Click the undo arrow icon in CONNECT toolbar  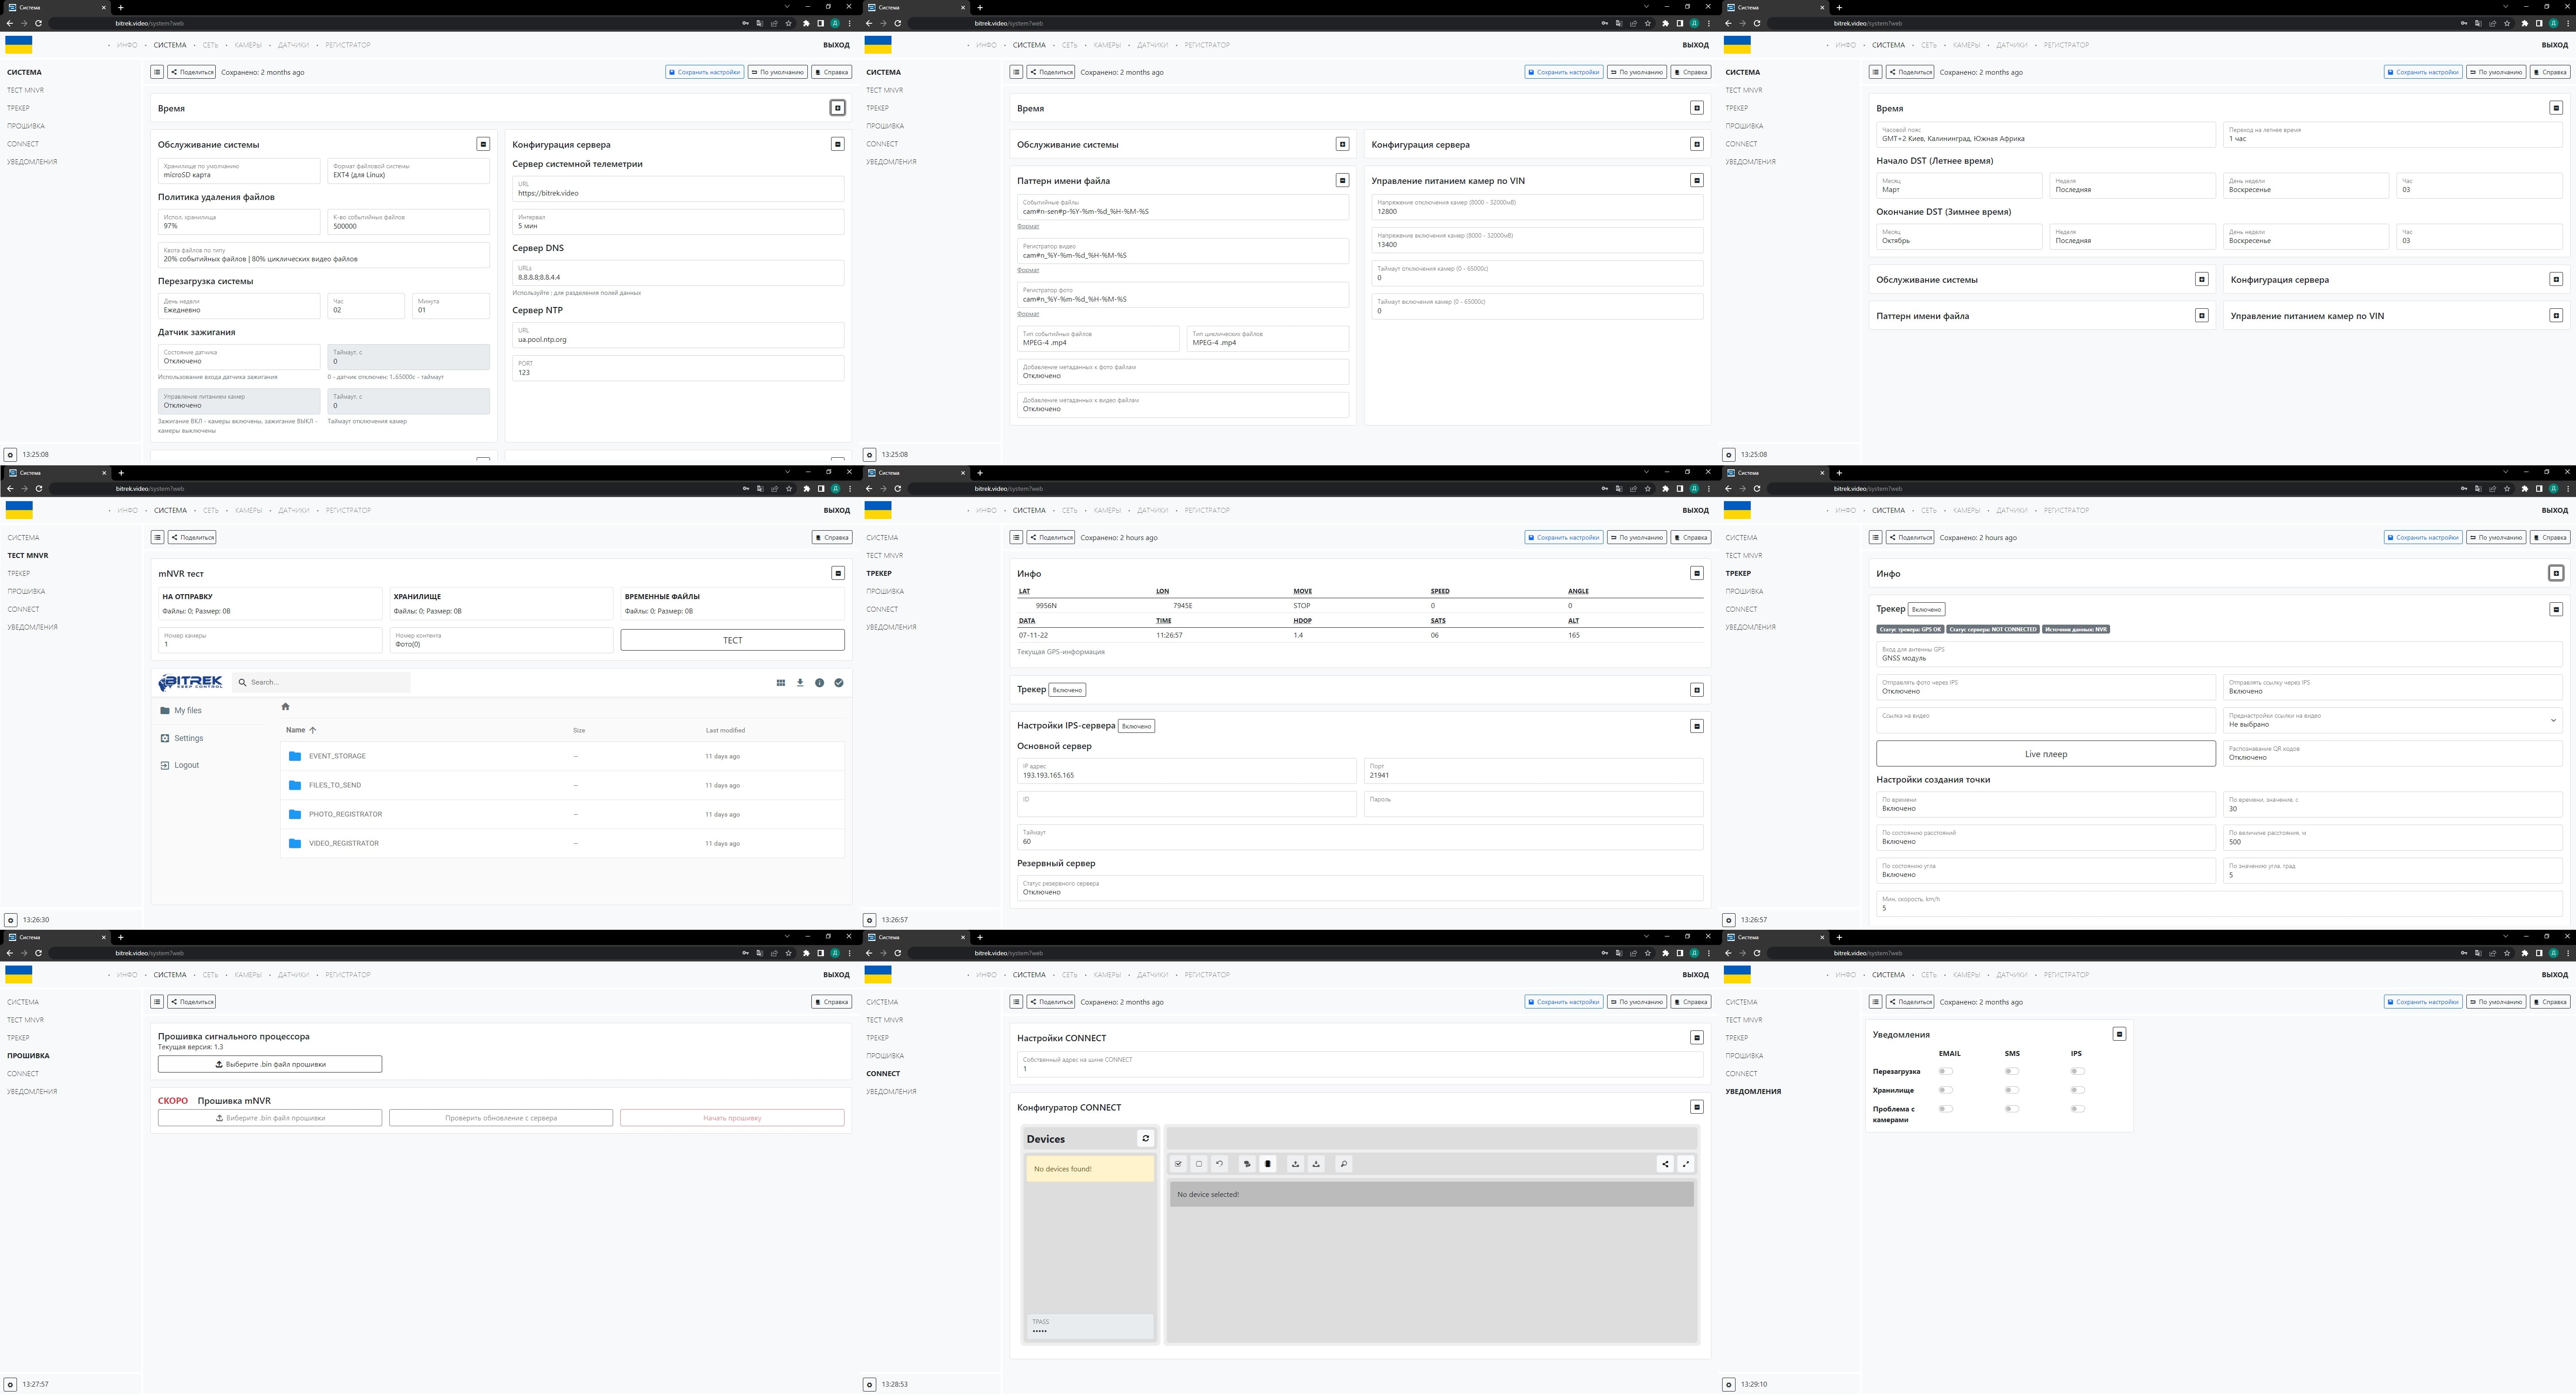pos(1219,1164)
